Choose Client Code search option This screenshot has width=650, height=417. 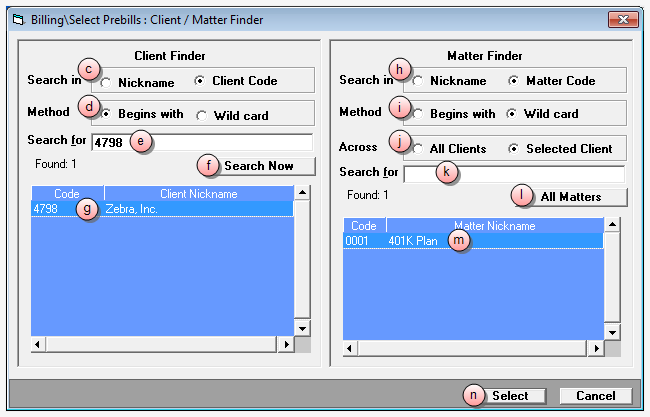tap(200, 81)
